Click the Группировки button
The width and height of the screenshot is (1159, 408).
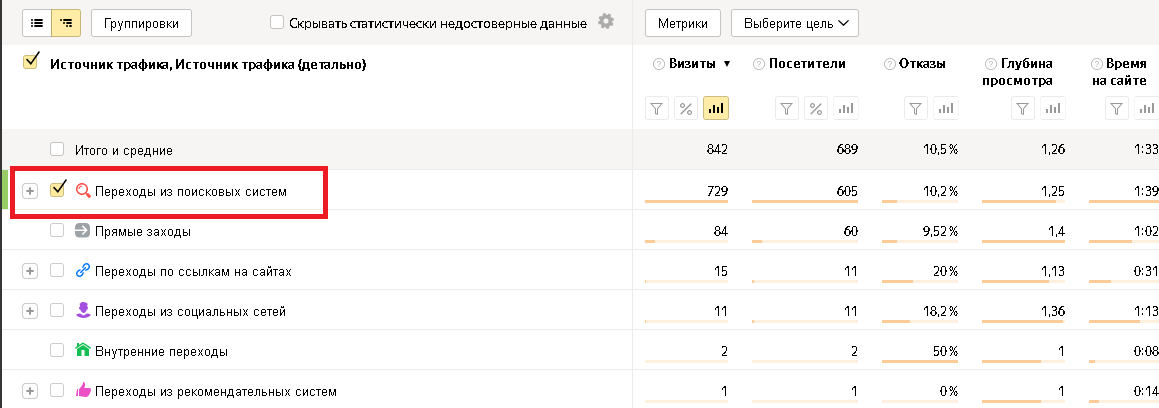pyautogui.click(x=141, y=23)
